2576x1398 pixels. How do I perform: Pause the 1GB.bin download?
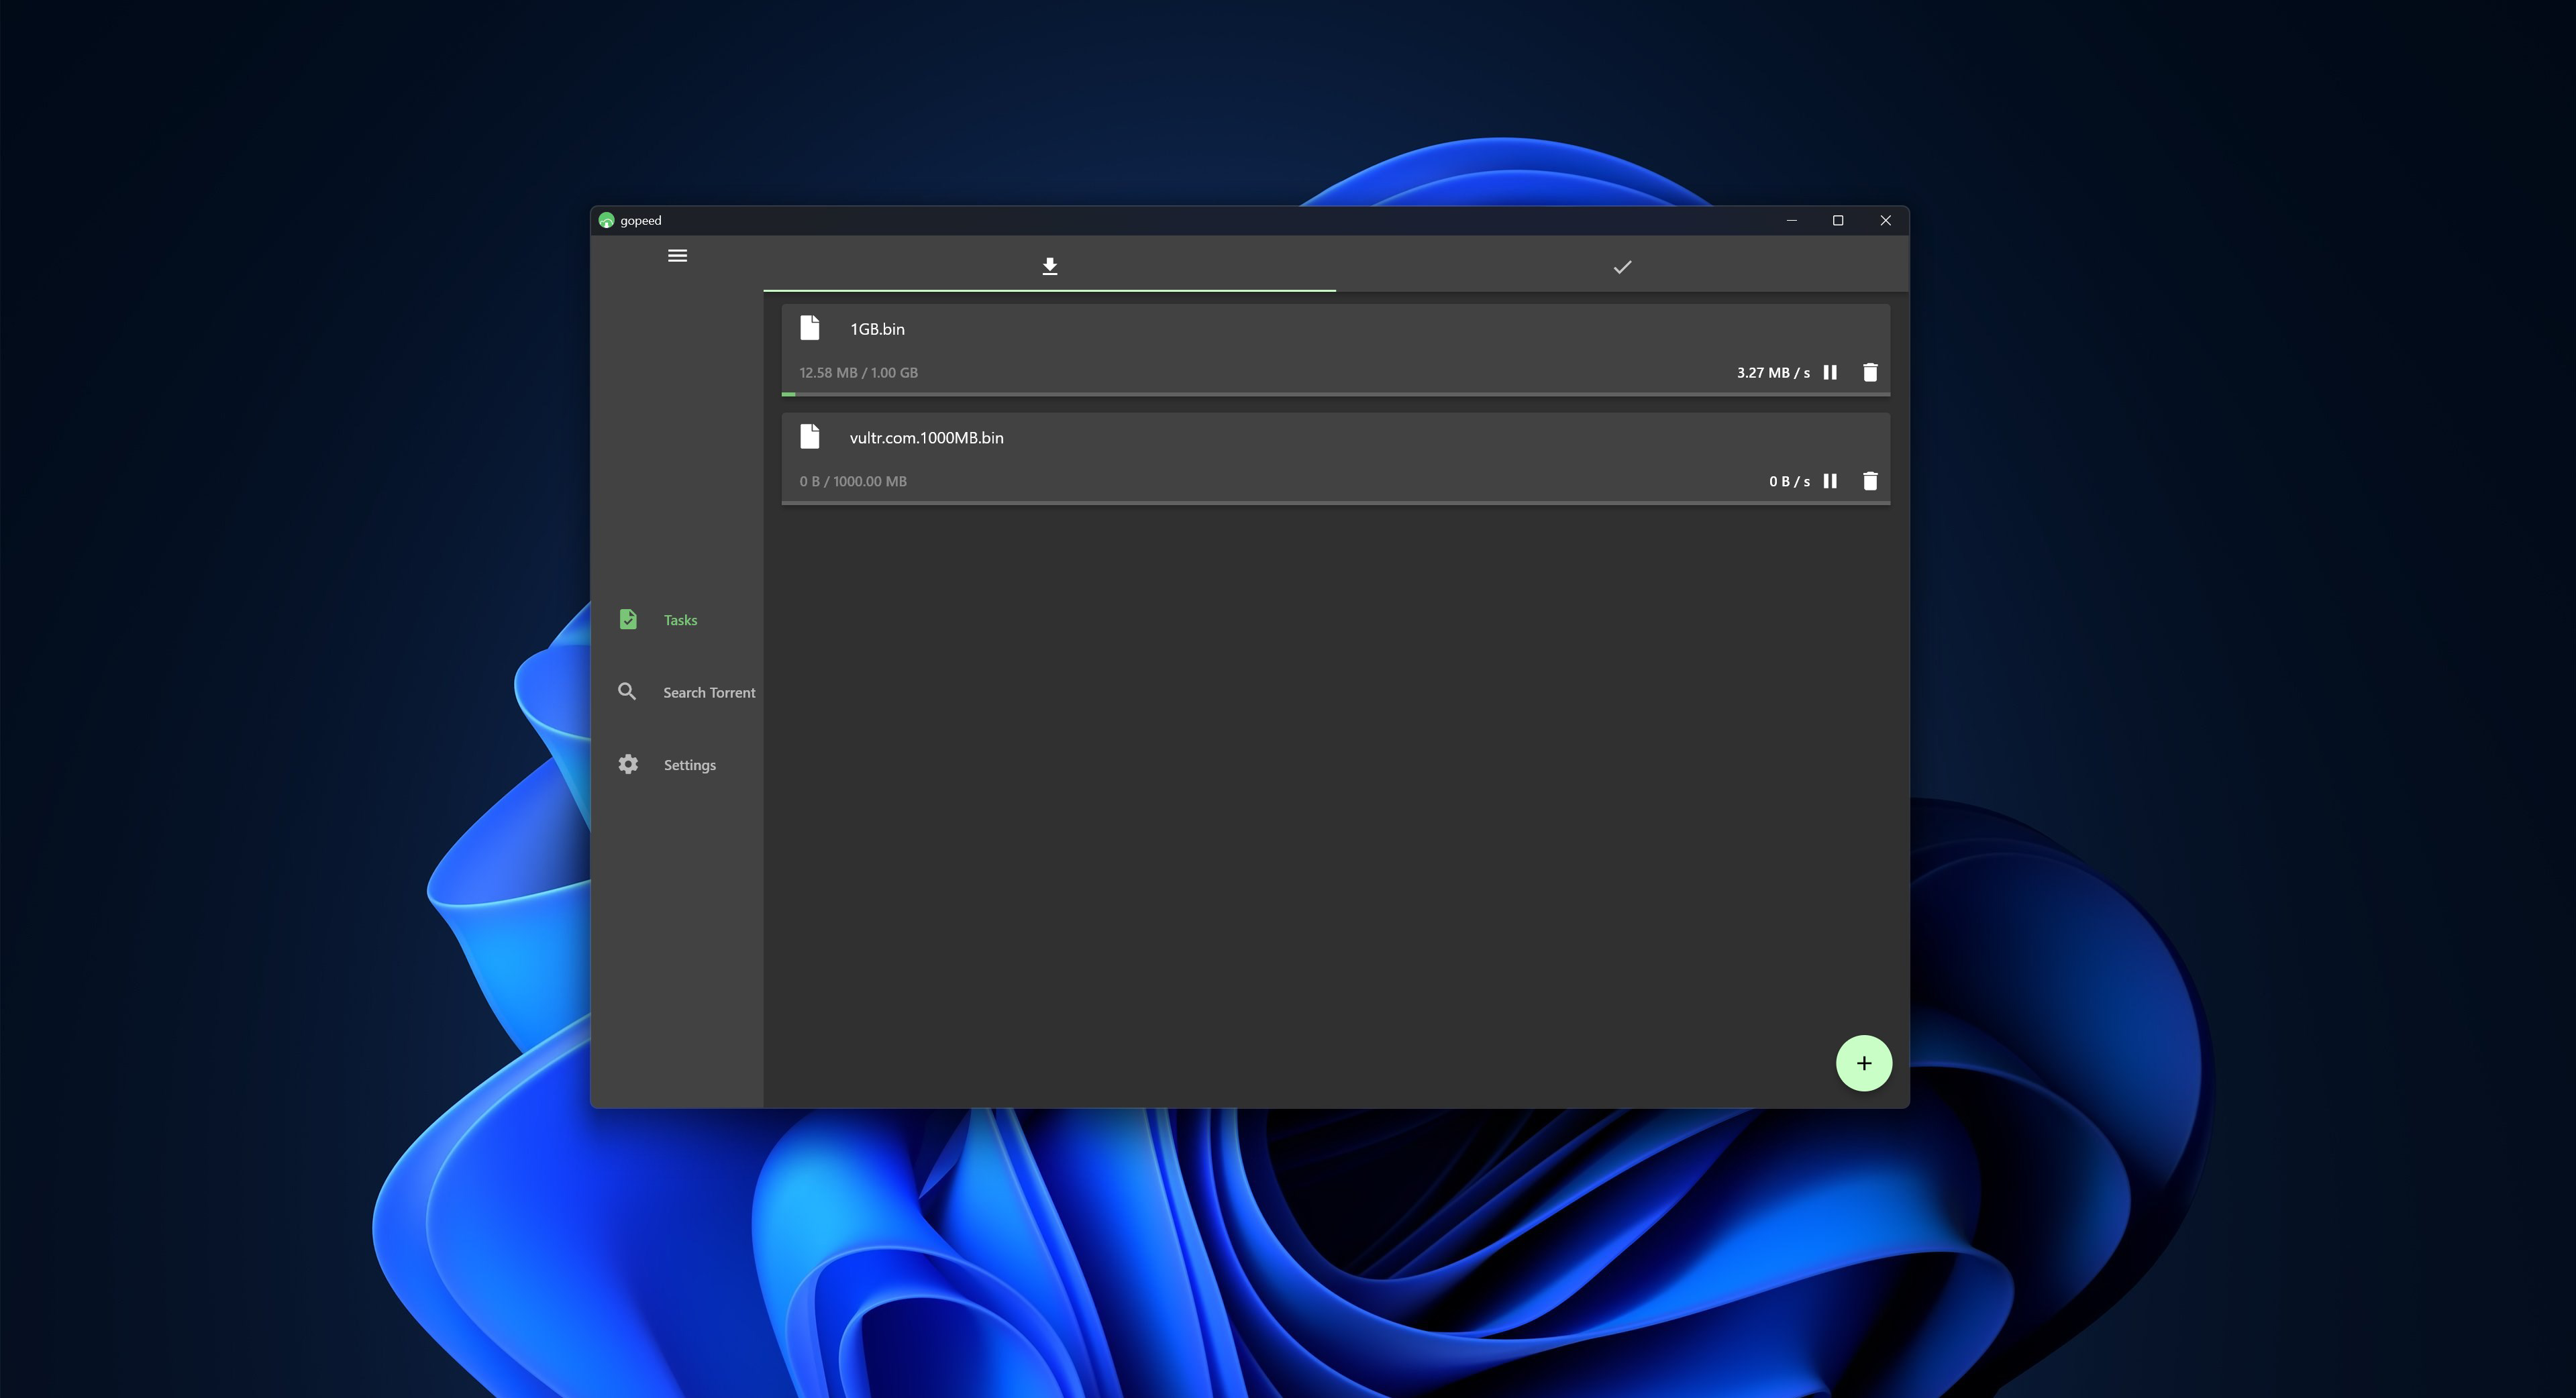1831,372
